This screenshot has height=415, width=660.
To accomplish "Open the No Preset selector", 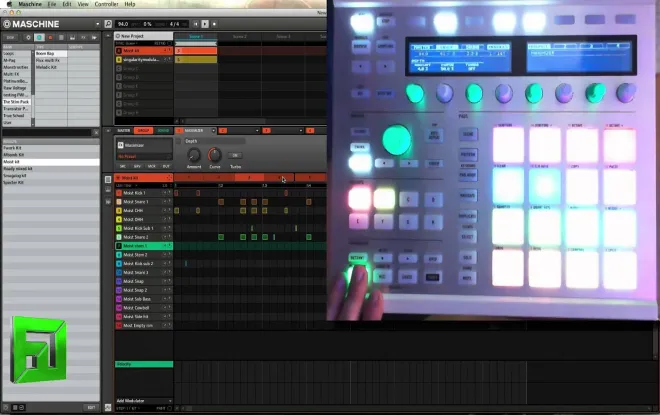I will [x=144, y=156].
